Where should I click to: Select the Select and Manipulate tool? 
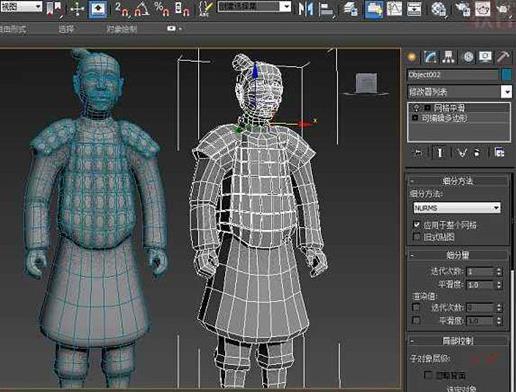(x=77, y=9)
